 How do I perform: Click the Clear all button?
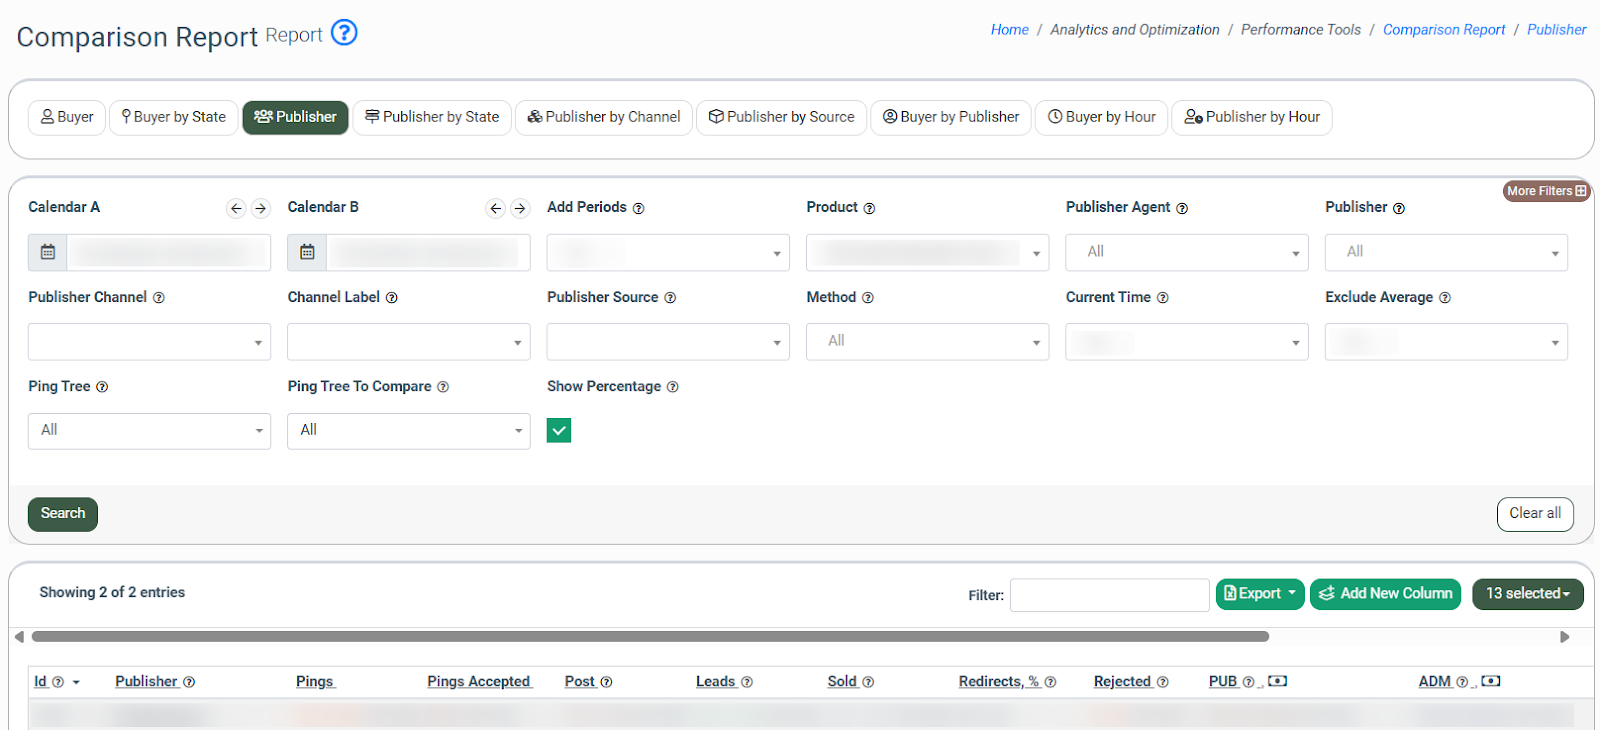(1534, 513)
